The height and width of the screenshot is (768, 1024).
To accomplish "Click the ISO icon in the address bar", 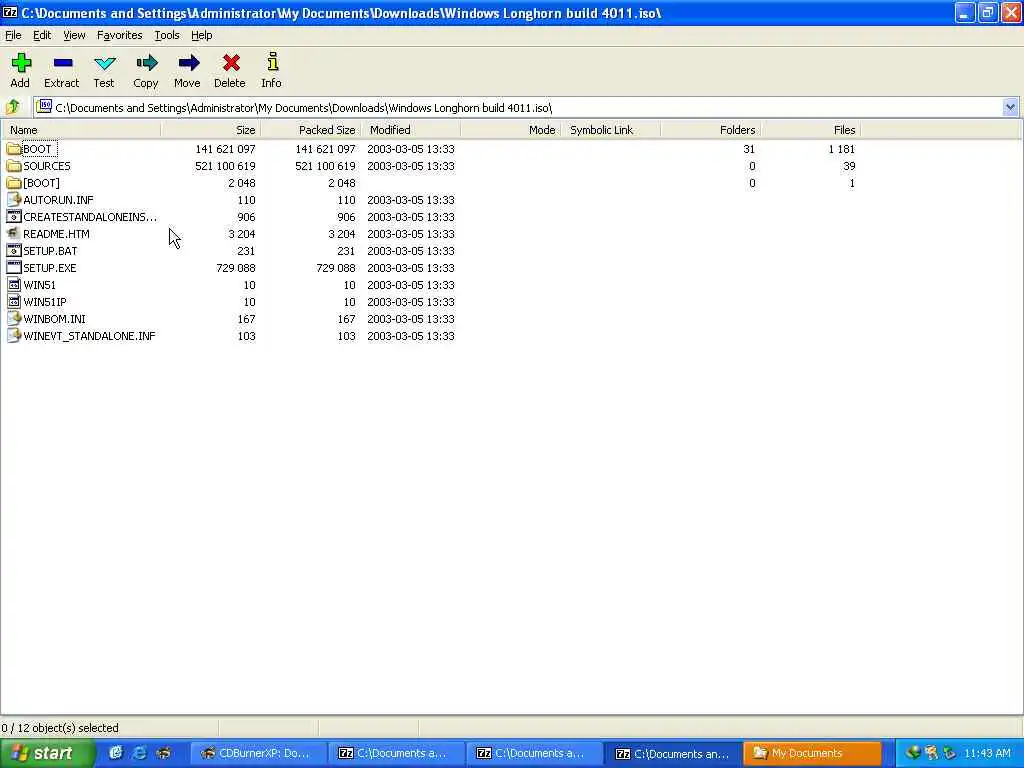I will 44,106.
